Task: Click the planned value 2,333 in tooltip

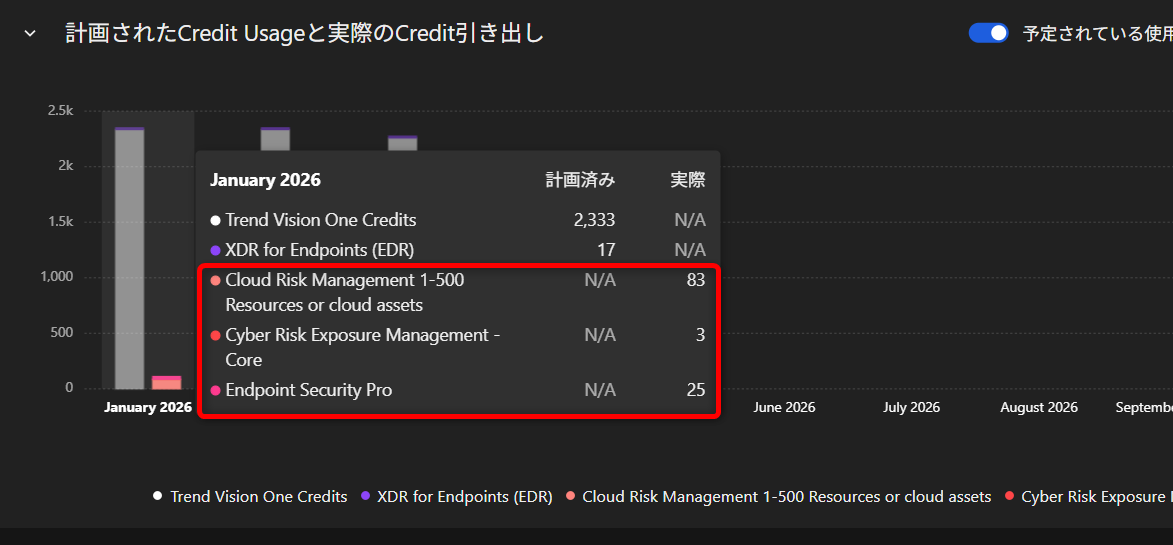Action: tap(594, 221)
